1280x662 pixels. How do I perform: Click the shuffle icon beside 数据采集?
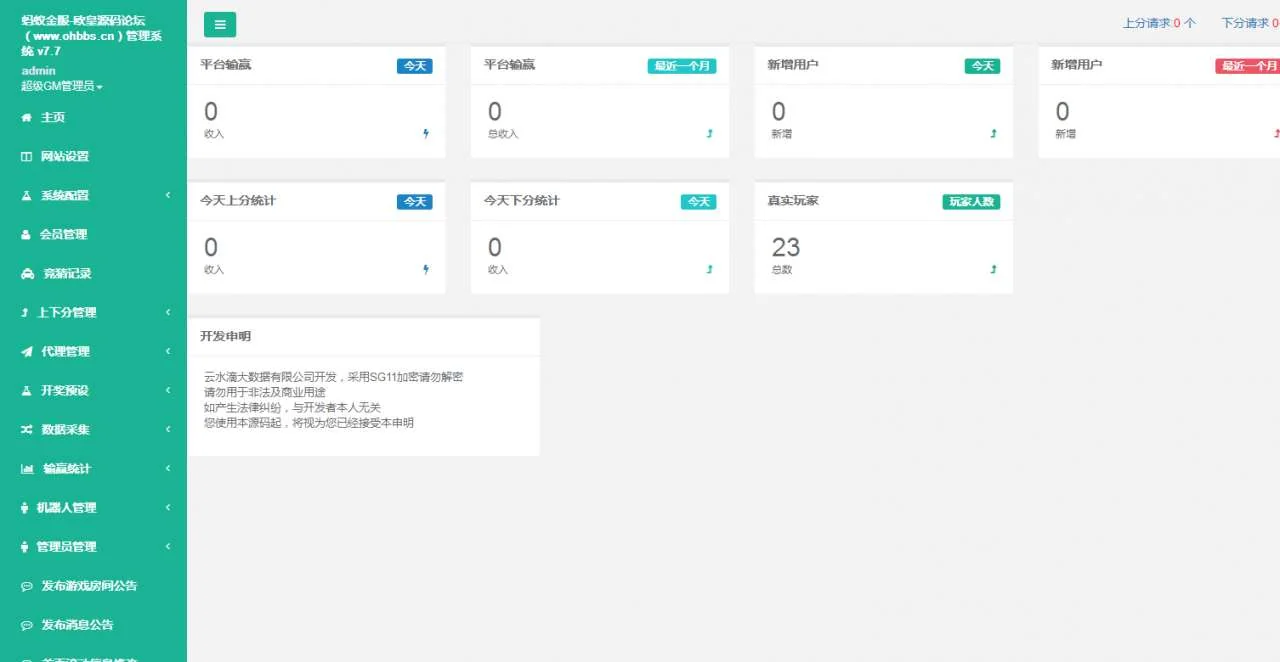(x=26, y=430)
